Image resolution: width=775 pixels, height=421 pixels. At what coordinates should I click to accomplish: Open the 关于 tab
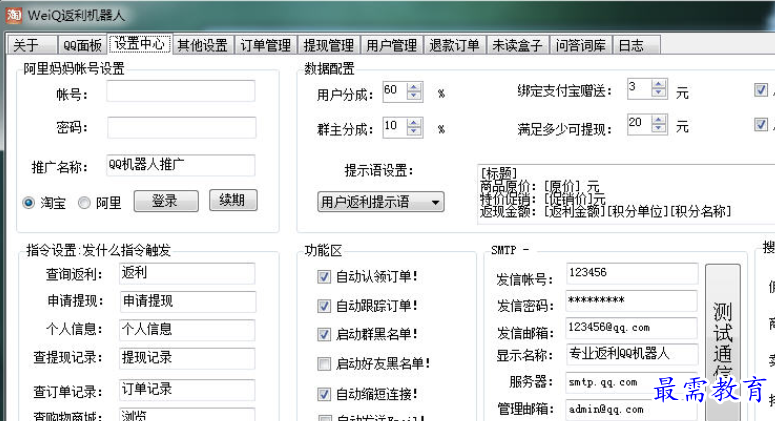pyautogui.click(x=32, y=45)
